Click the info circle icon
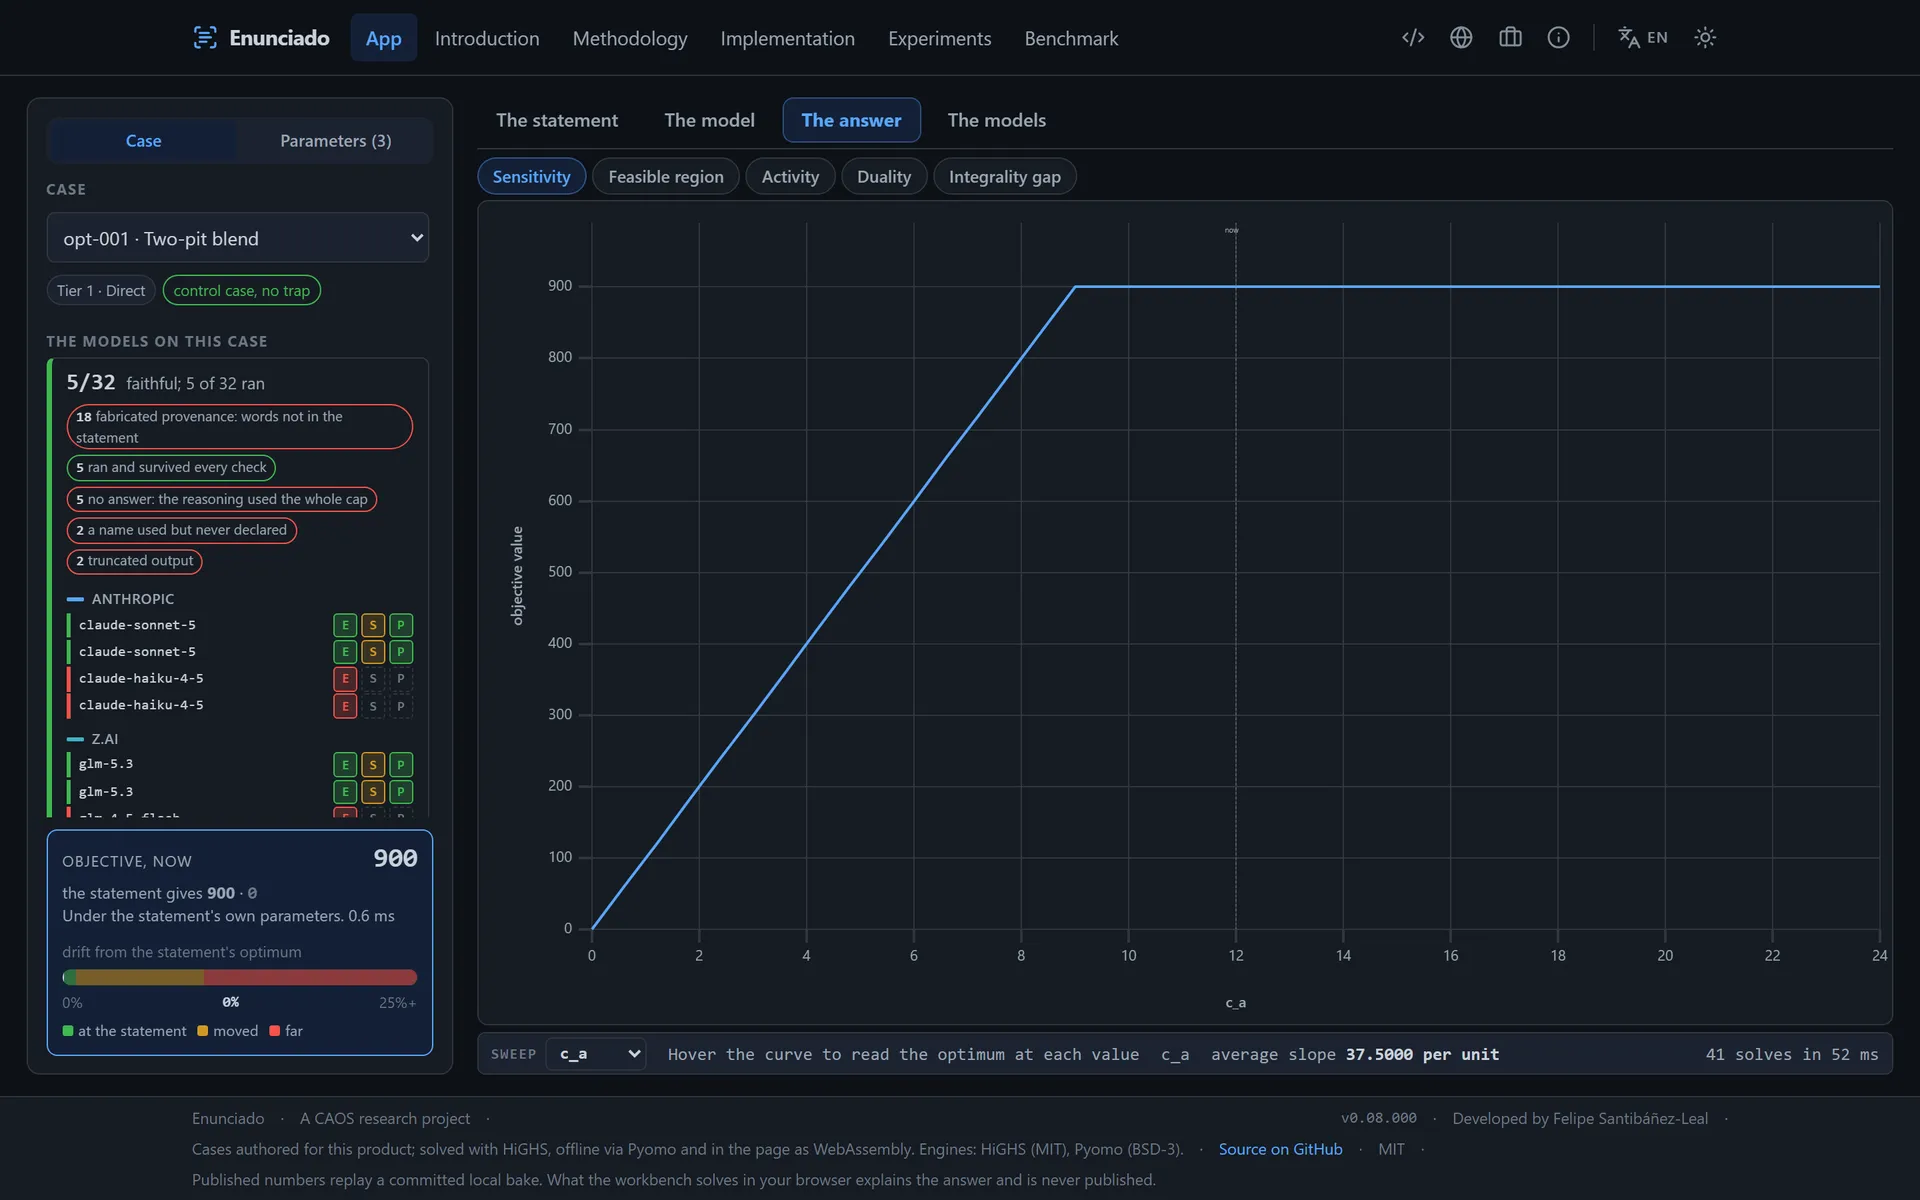Viewport: 1920px width, 1200px height. tap(1558, 38)
